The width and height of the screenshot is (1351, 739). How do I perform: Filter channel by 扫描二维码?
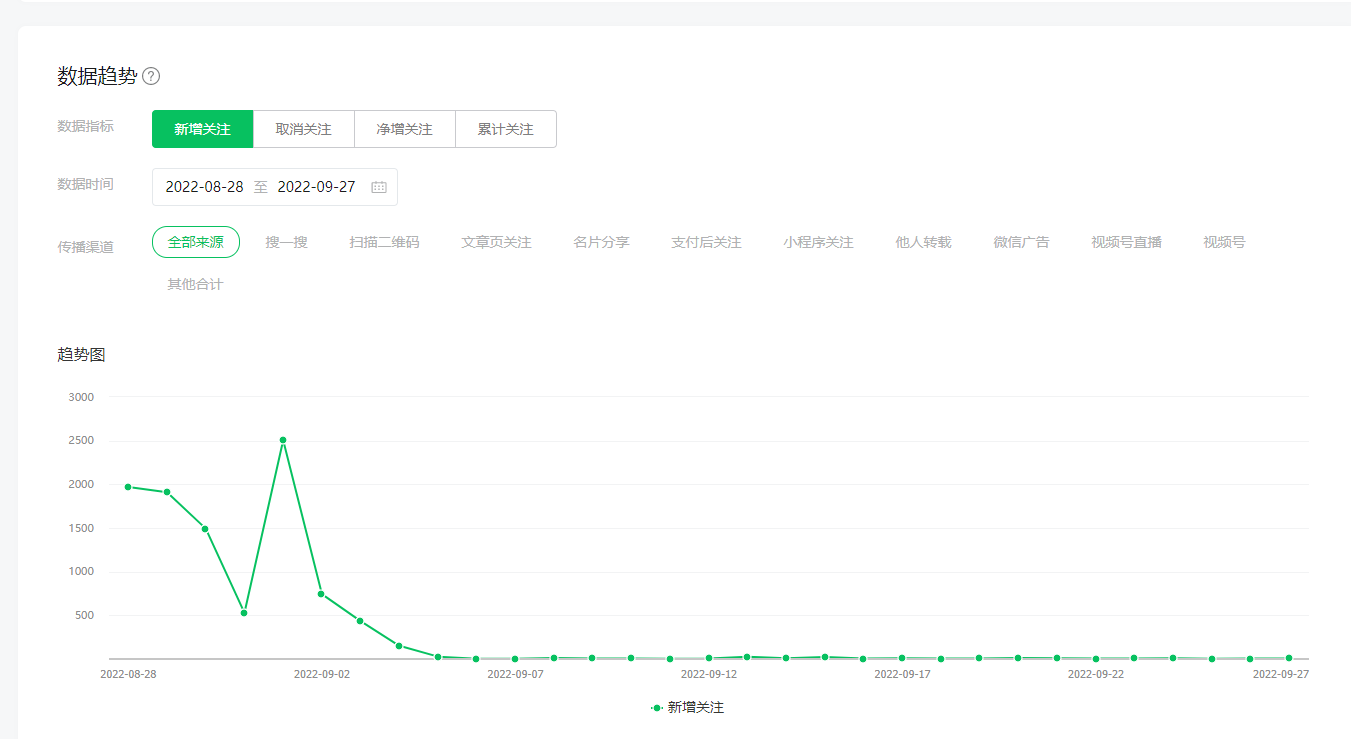pos(384,242)
